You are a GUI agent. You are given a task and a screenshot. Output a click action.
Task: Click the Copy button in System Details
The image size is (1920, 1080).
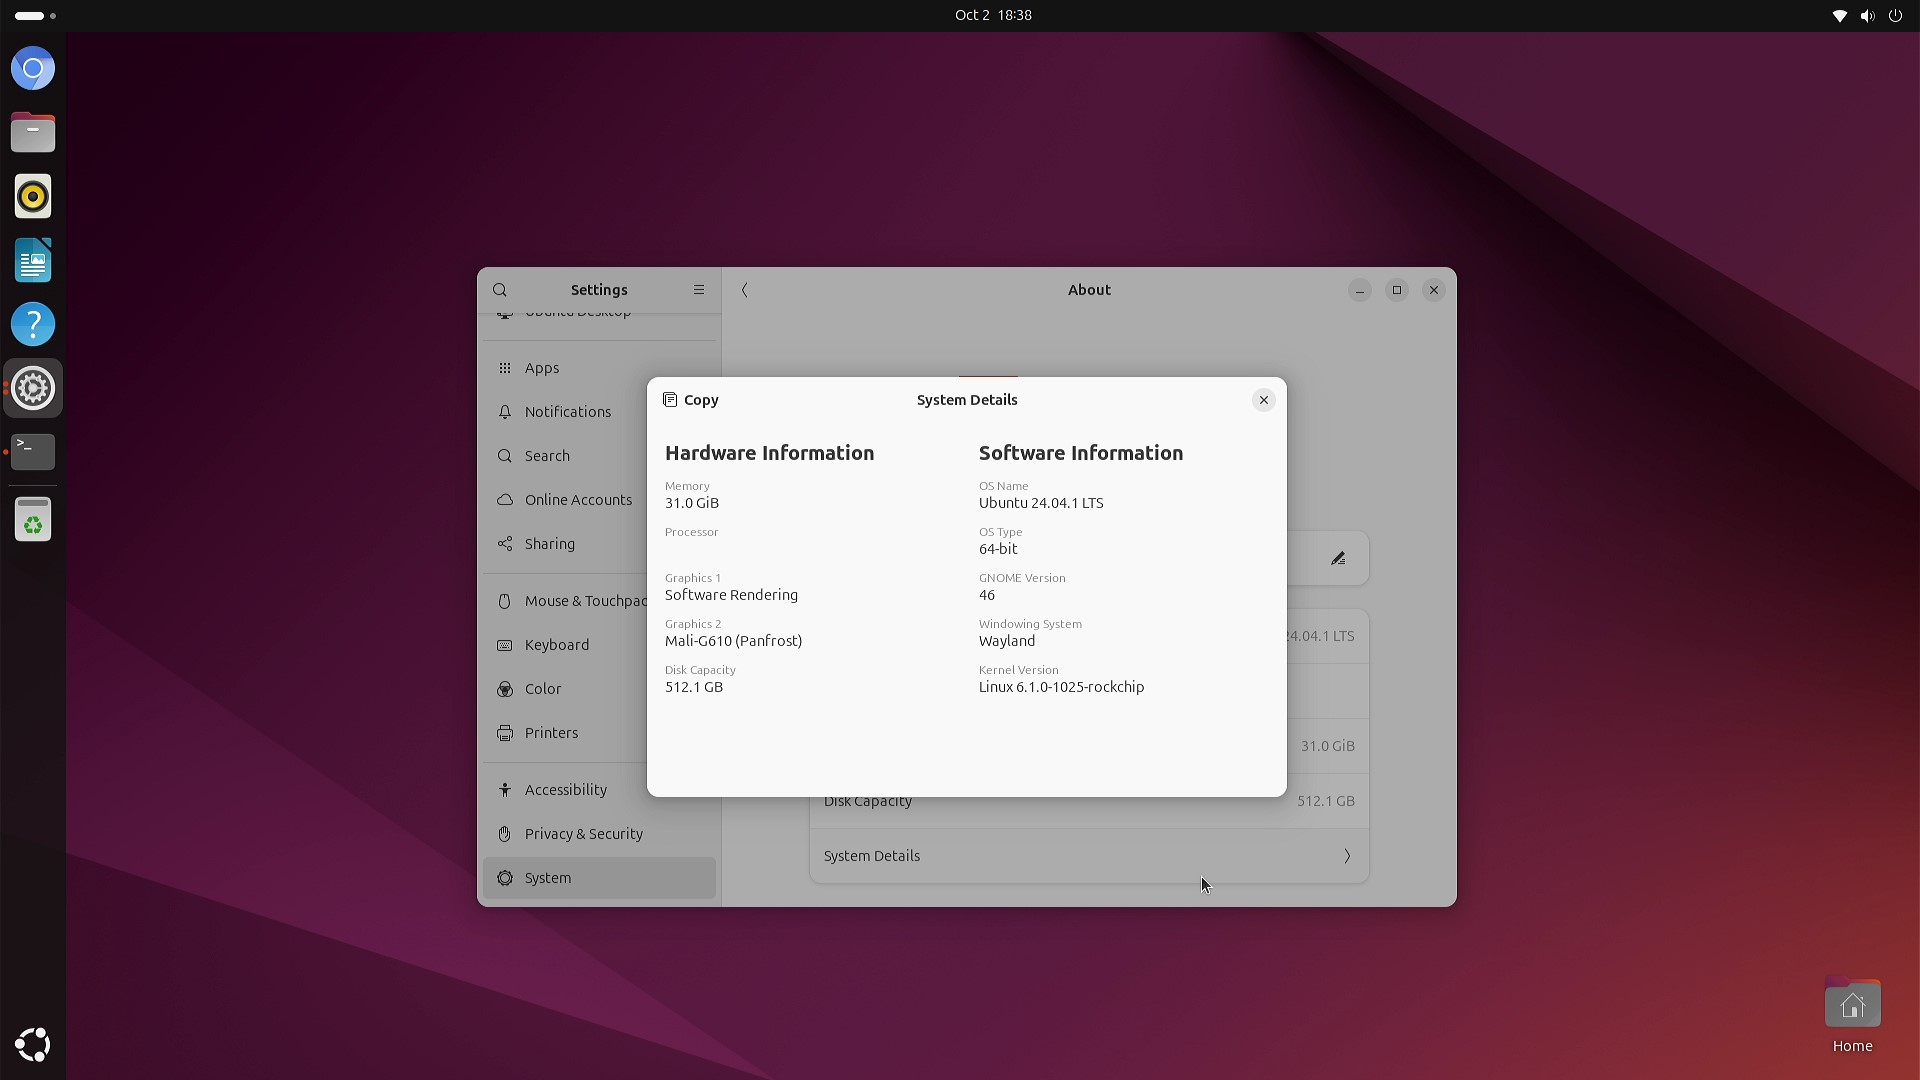click(x=691, y=400)
